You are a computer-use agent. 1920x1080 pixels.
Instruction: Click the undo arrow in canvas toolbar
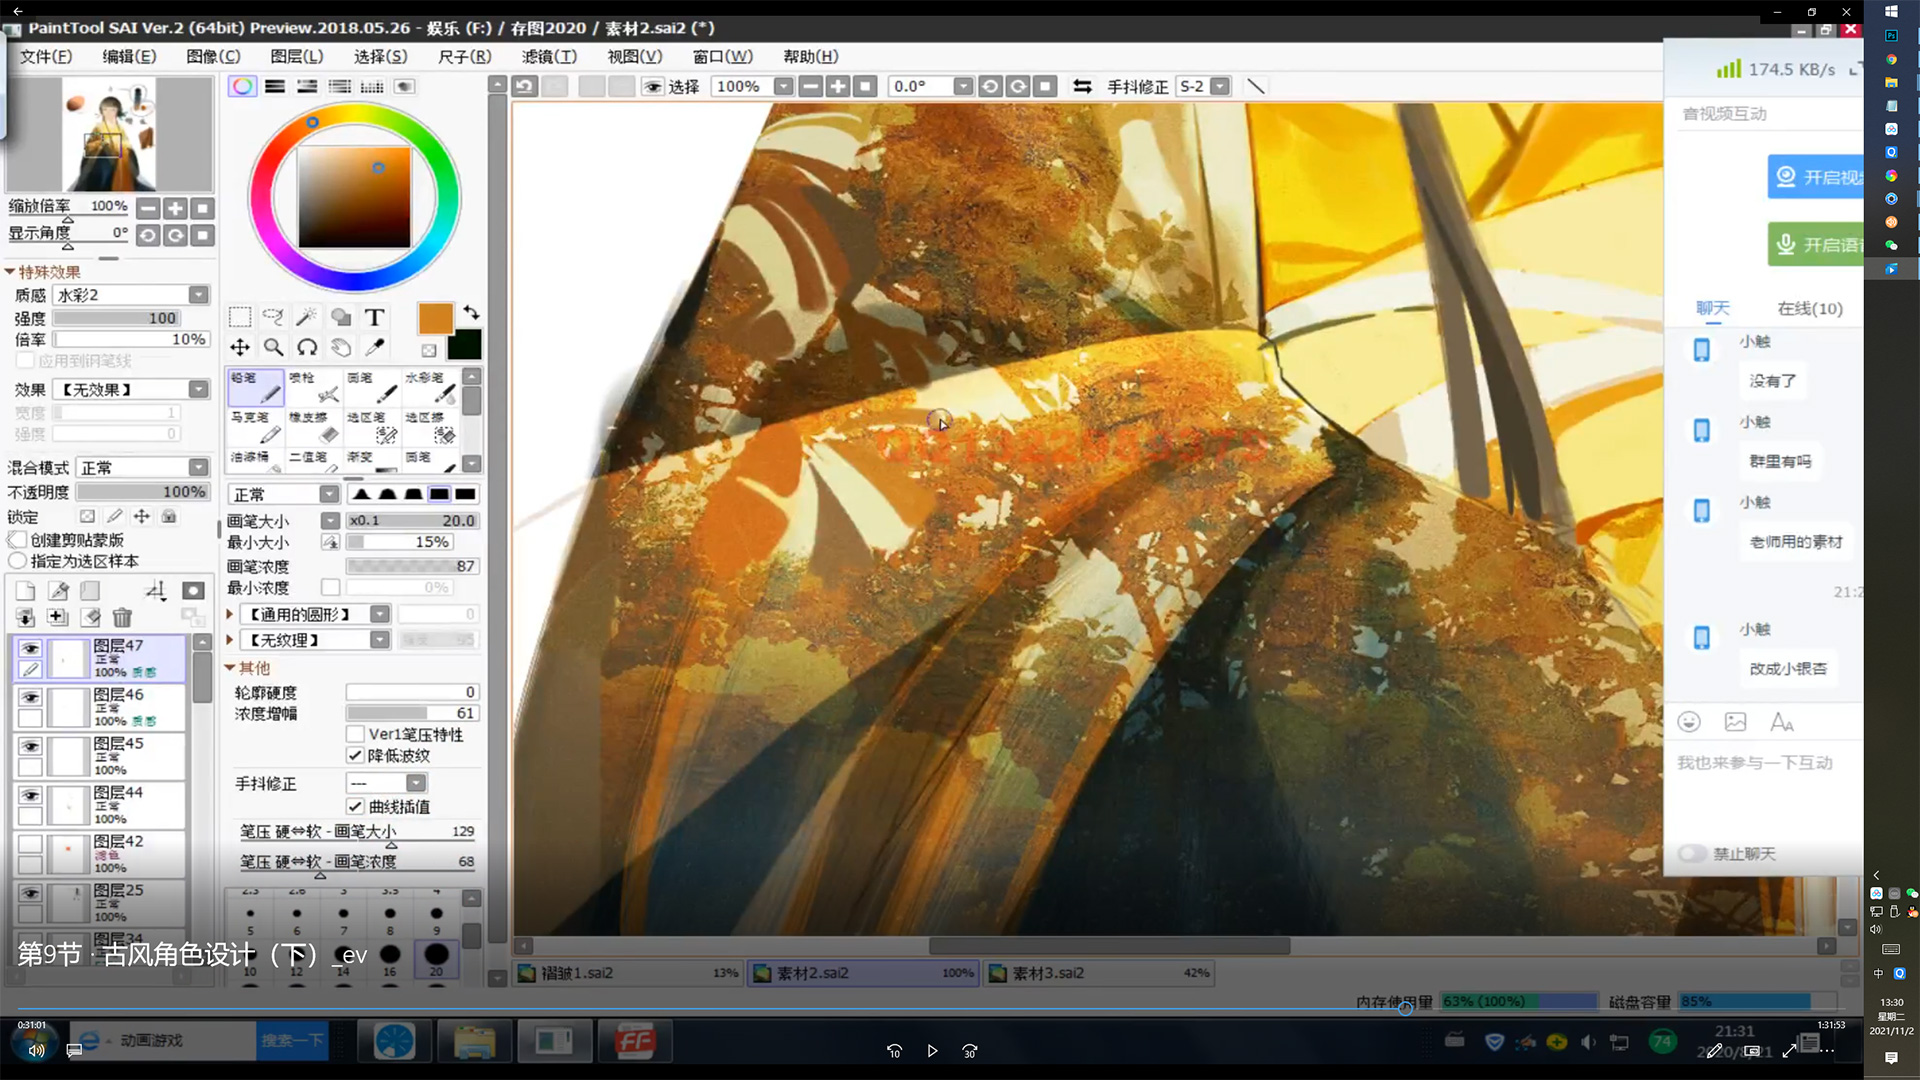pos(524,86)
